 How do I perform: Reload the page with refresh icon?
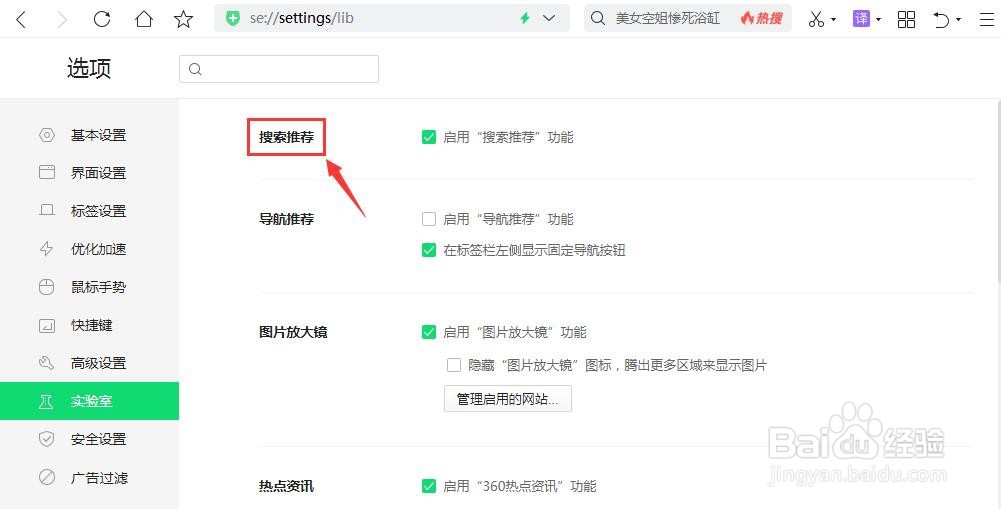click(102, 19)
